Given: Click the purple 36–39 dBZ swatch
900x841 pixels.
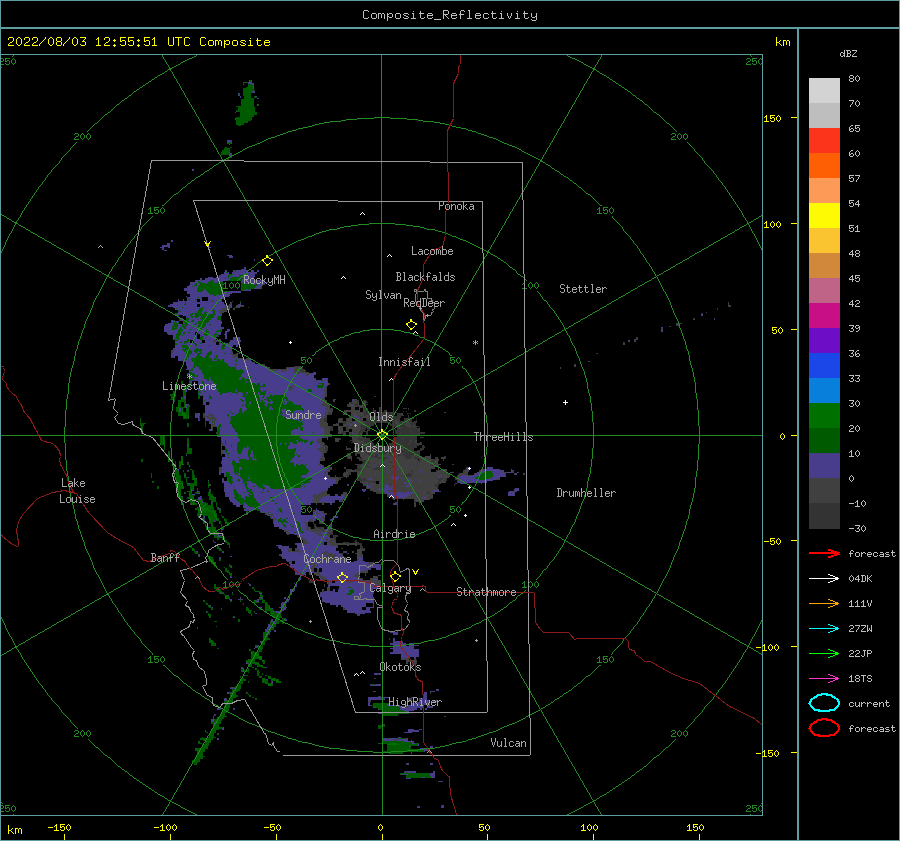Looking at the screenshot, I should (824, 340).
